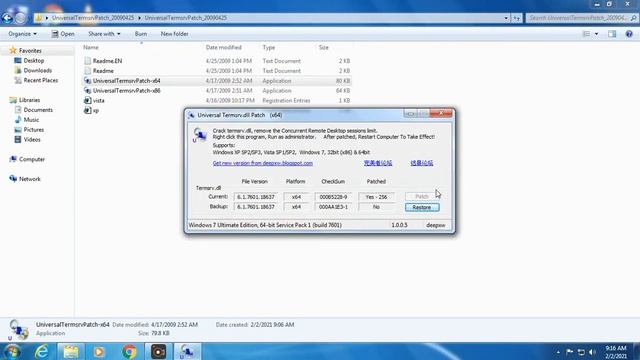Select the Readme.EN file
This screenshot has height=360, width=640.
coord(107,61)
